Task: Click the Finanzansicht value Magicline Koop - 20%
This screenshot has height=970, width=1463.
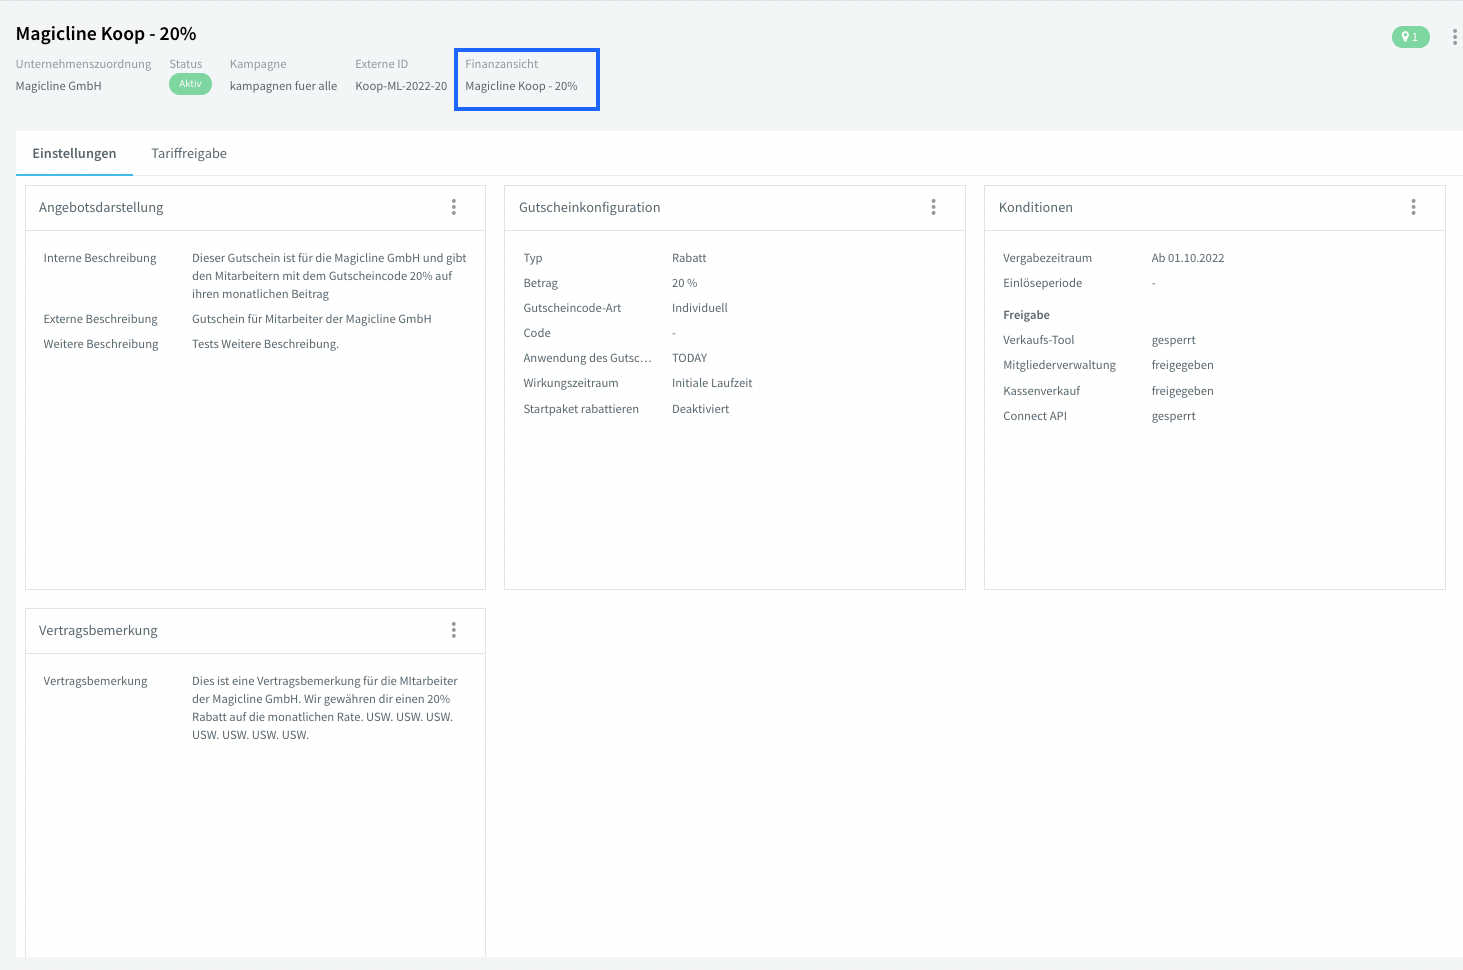Action: tap(521, 86)
